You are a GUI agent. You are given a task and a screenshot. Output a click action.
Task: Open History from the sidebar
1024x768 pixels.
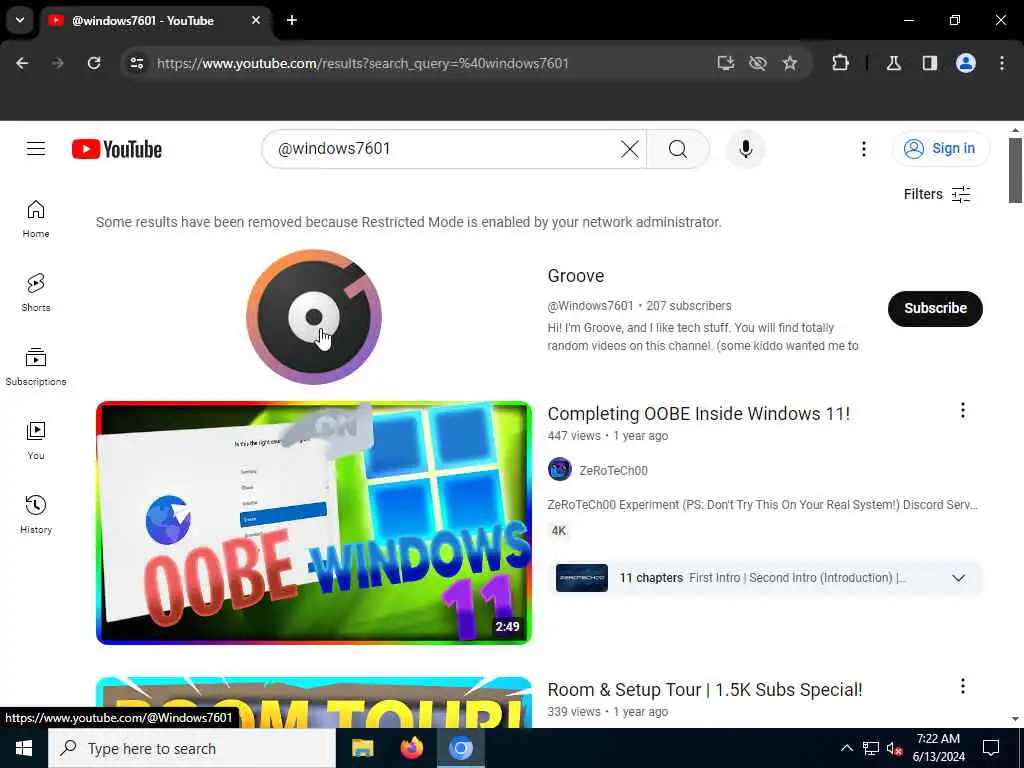(36, 515)
